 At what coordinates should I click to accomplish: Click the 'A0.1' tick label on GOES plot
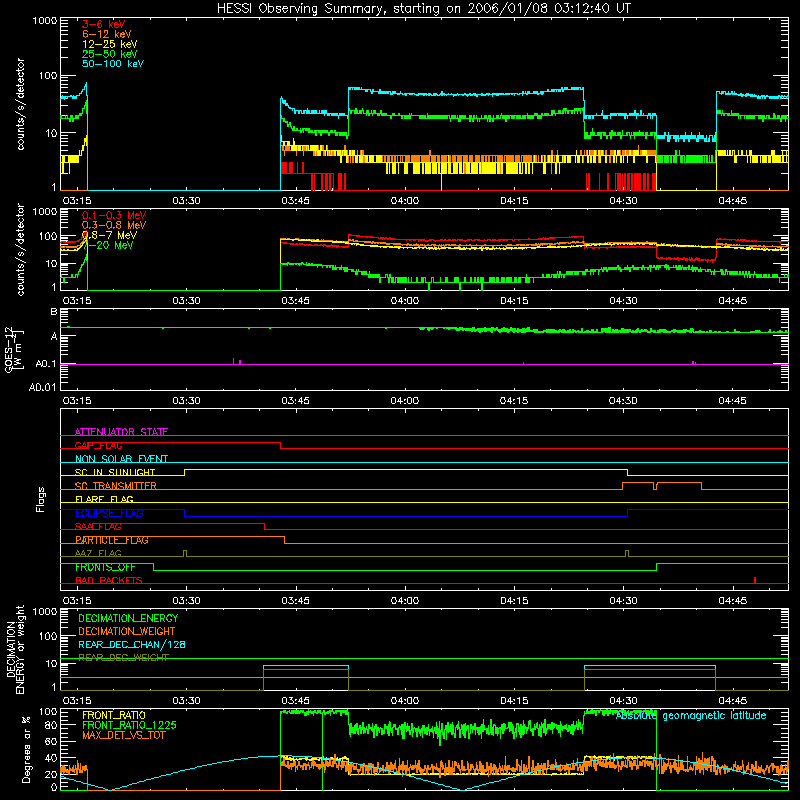click(x=45, y=364)
